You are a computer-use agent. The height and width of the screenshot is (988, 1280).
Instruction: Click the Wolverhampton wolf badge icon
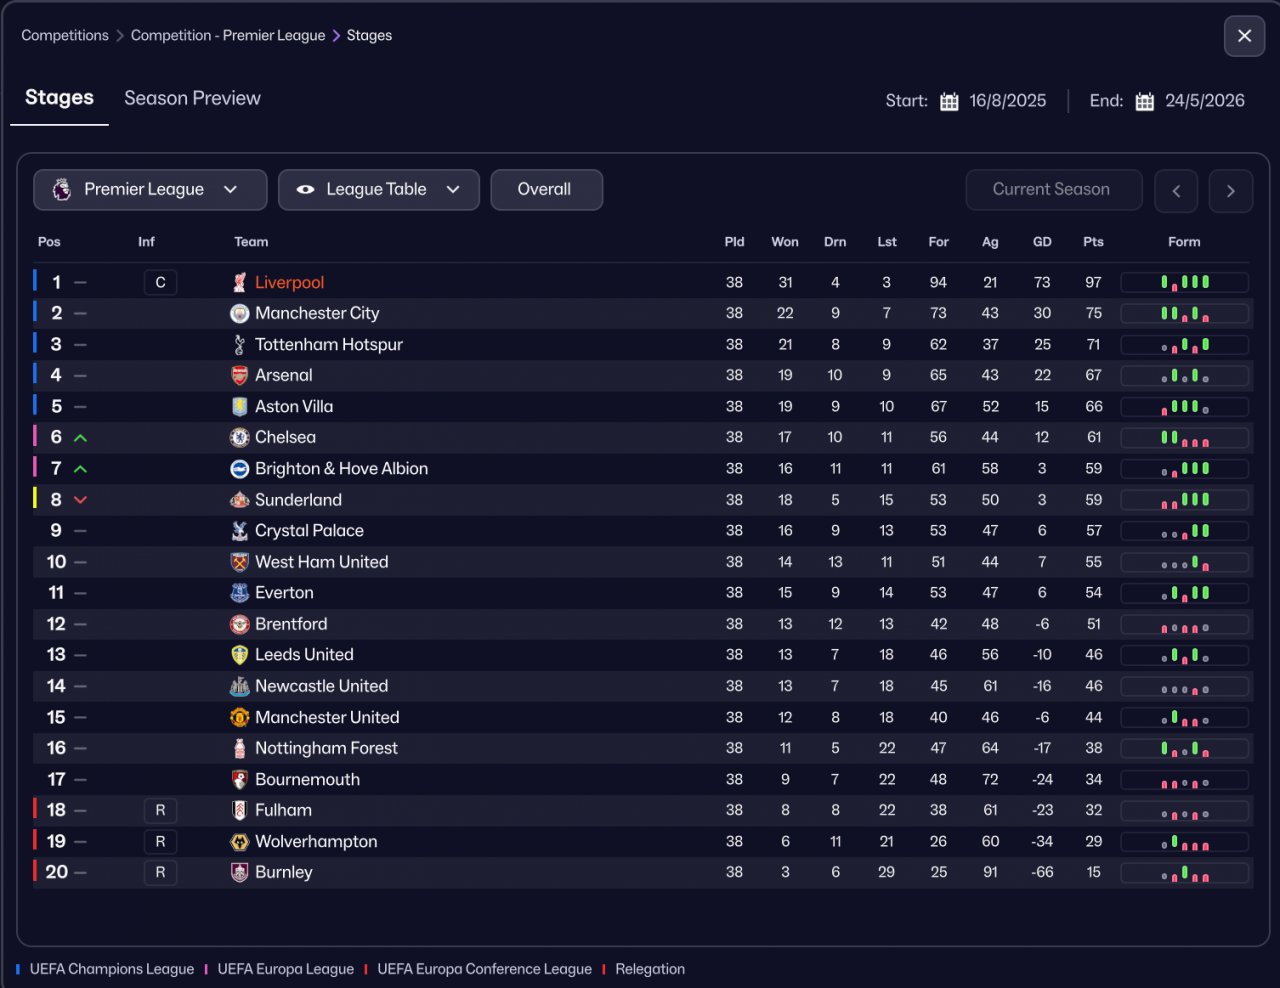point(239,842)
